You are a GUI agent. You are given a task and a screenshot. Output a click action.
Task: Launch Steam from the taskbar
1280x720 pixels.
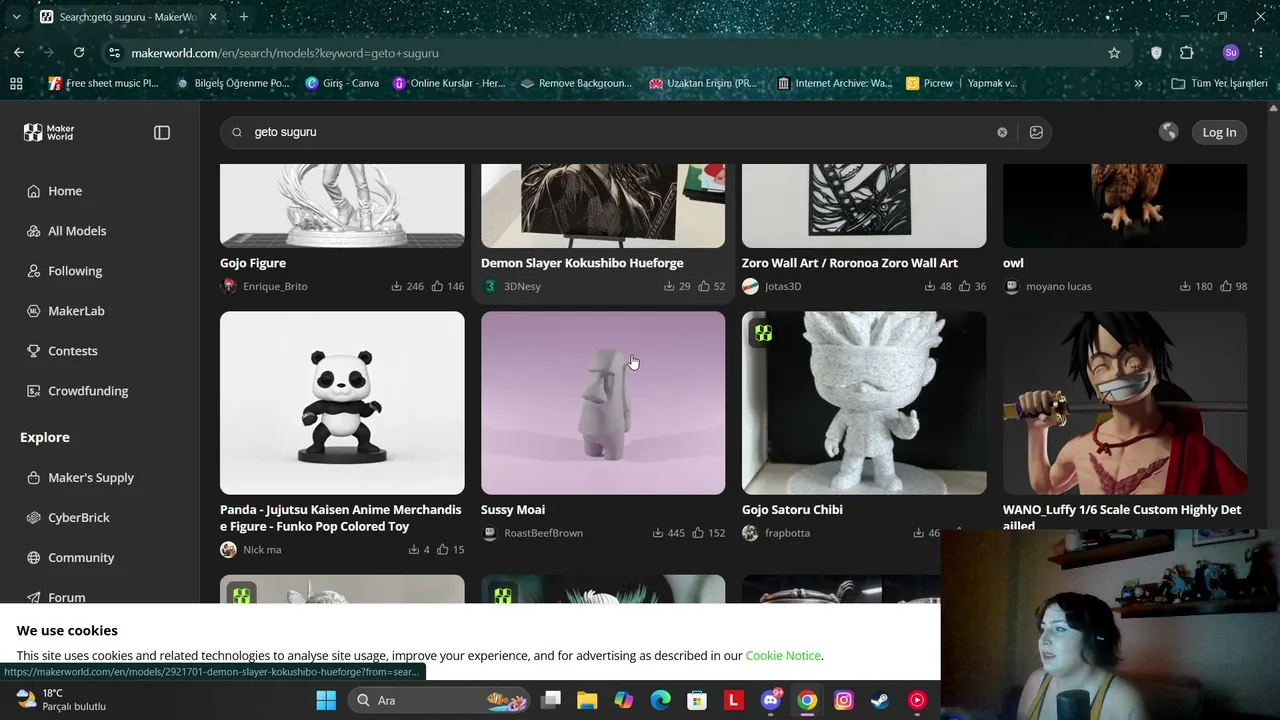pos(880,700)
